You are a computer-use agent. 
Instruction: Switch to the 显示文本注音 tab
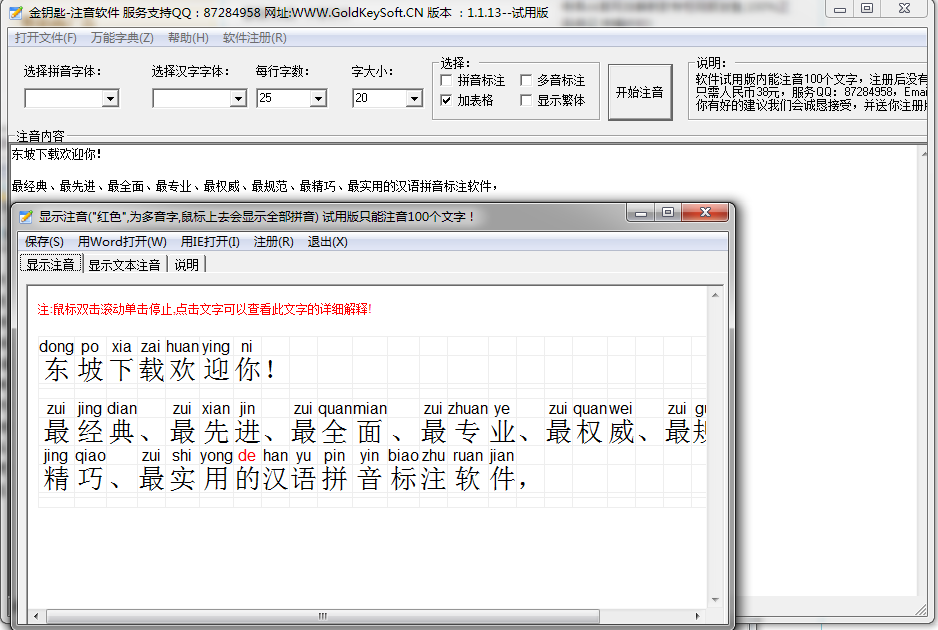pos(124,263)
